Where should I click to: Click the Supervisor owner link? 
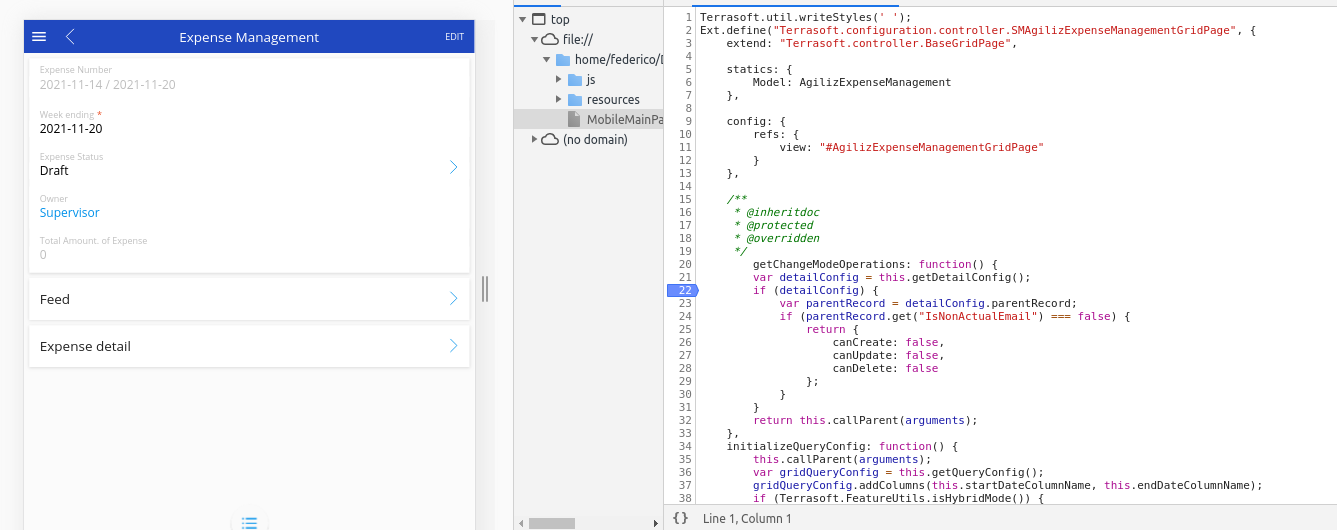click(x=70, y=213)
